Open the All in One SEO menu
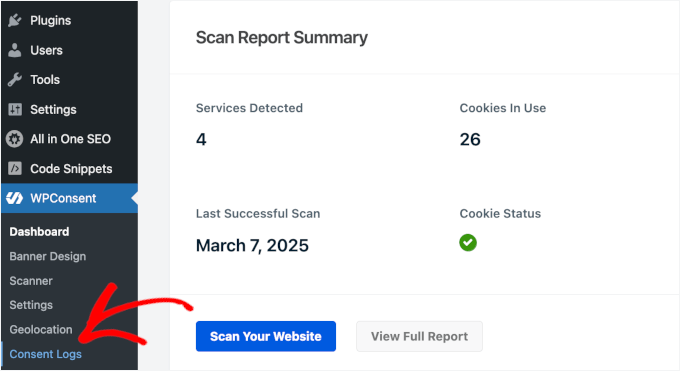This screenshot has height=371, width=680. (x=69, y=139)
